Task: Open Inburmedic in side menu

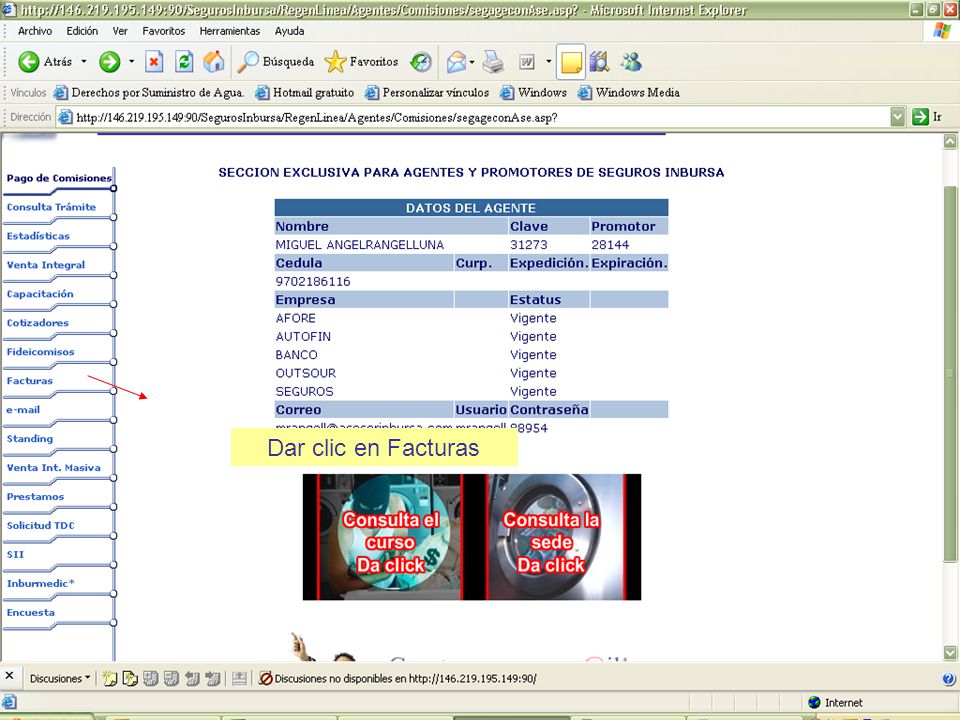Action: click(x=40, y=583)
